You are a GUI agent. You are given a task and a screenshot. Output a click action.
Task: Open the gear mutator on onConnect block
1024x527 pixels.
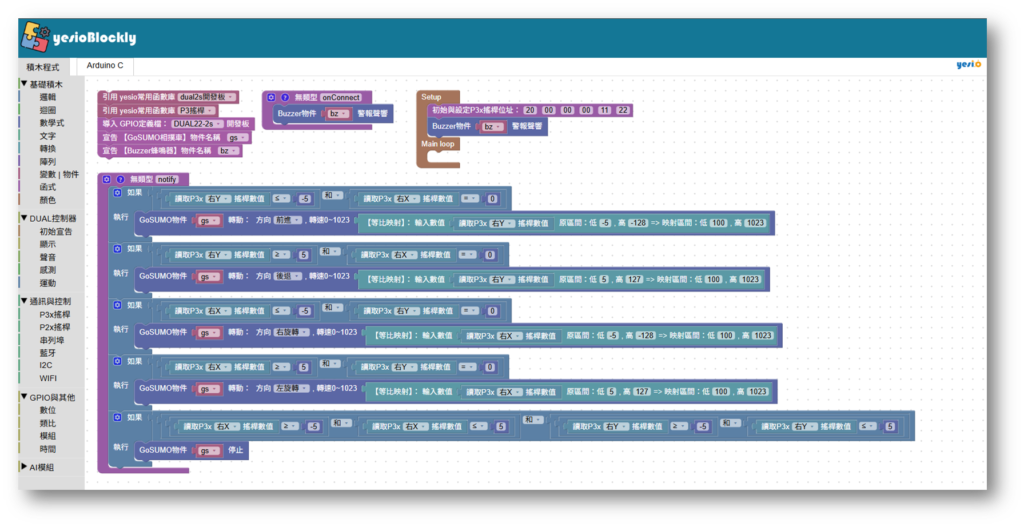271,97
